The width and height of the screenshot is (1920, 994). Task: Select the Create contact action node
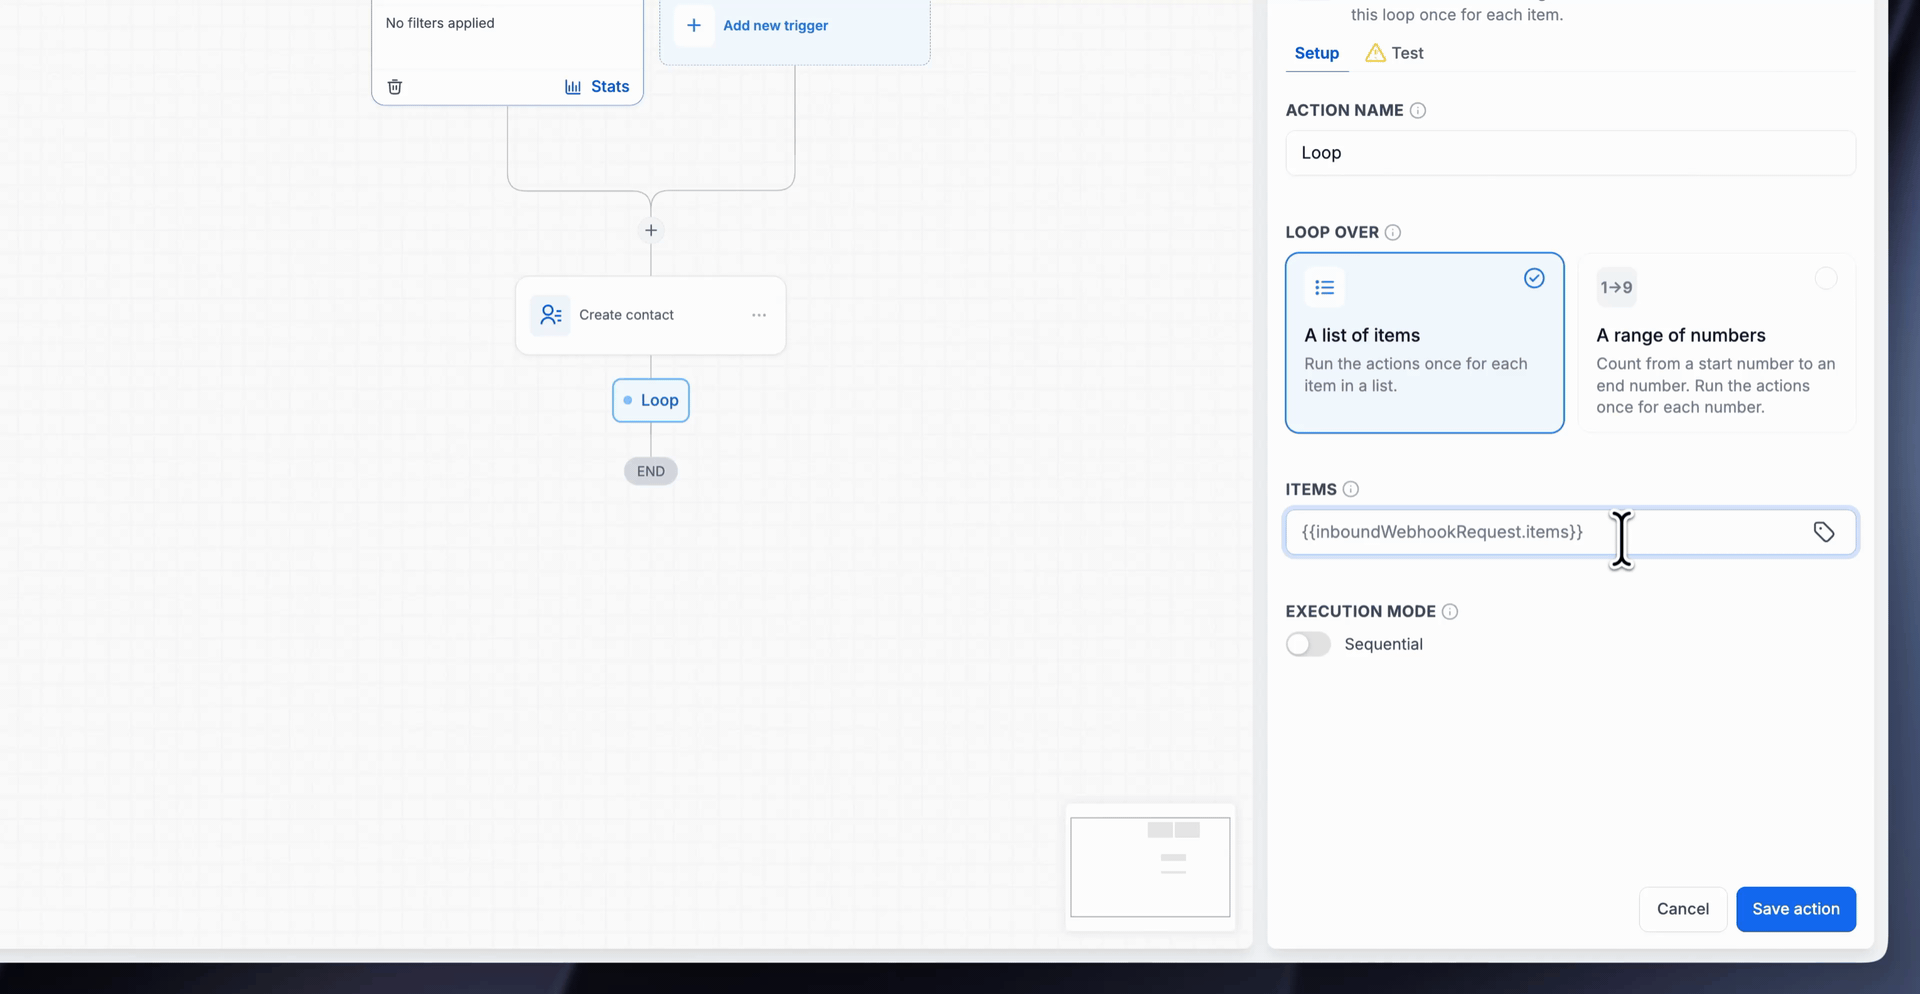point(651,315)
